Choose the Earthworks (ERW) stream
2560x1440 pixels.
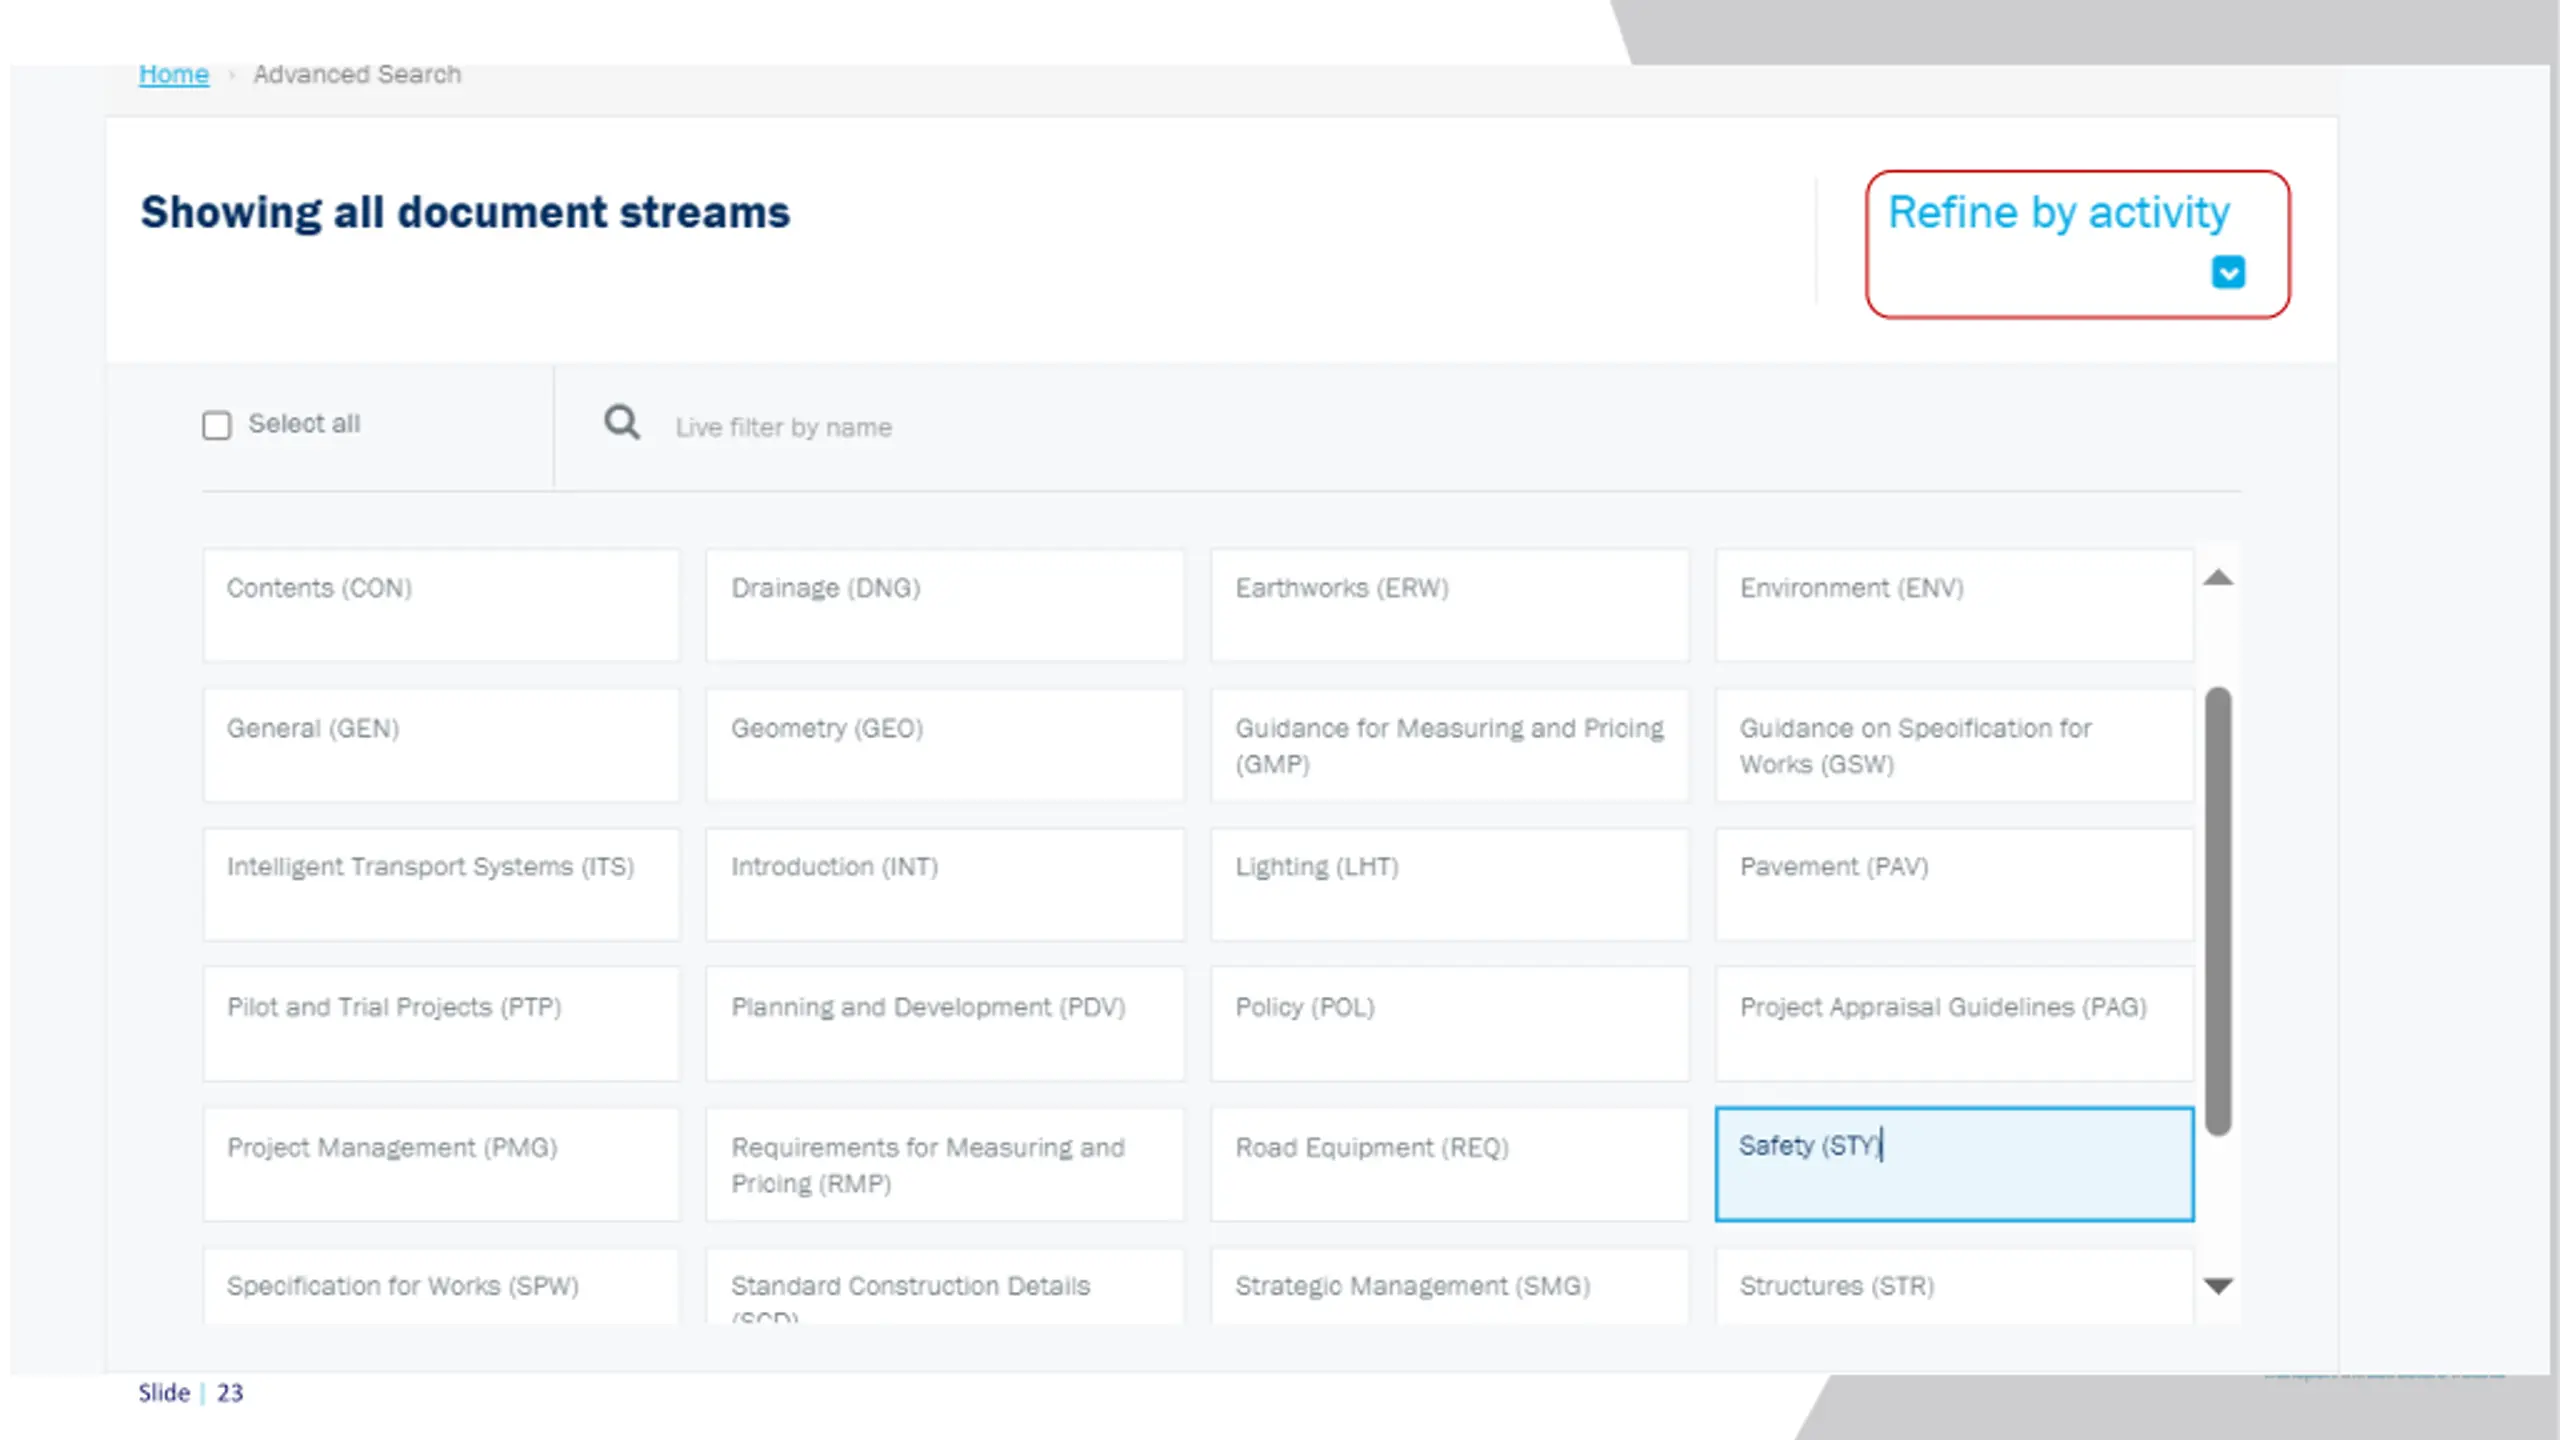tap(1450, 605)
